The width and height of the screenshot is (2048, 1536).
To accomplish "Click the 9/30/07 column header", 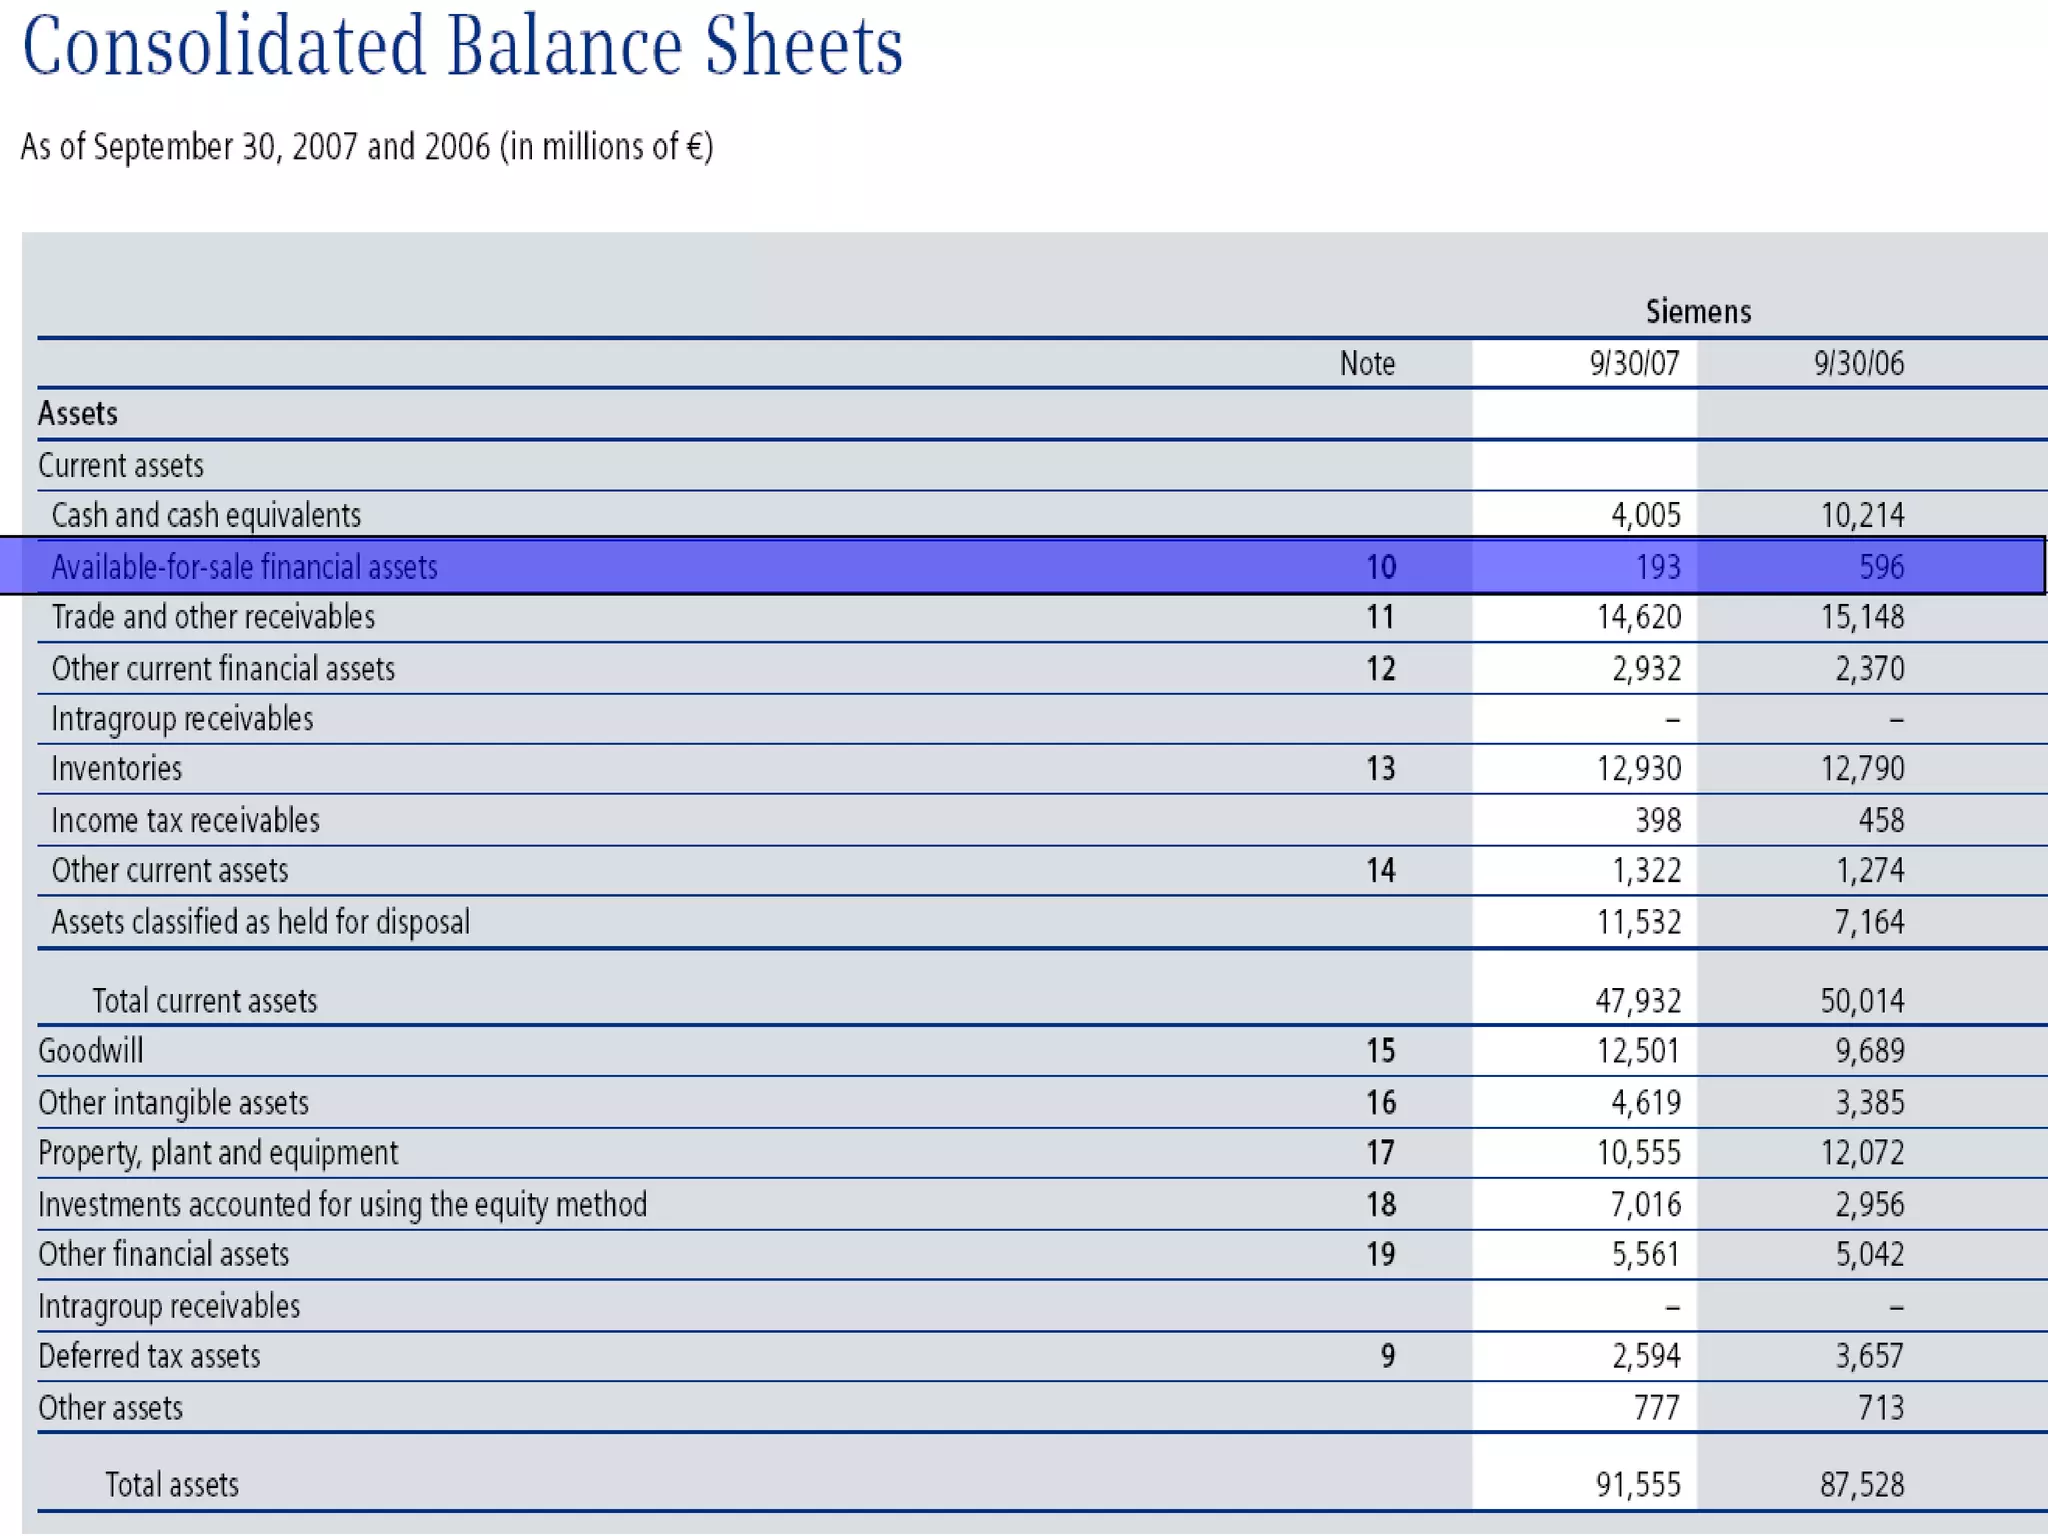I will click(1634, 363).
